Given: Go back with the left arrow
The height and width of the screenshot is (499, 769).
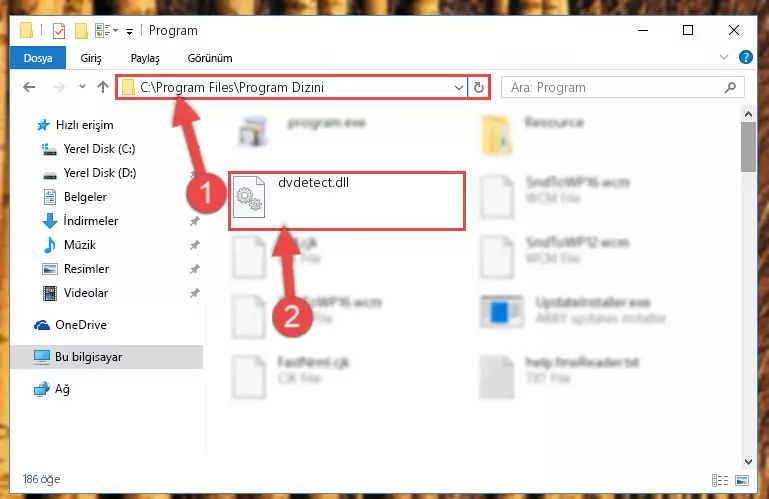Looking at the screenshot, I should [x=29, y=87].
